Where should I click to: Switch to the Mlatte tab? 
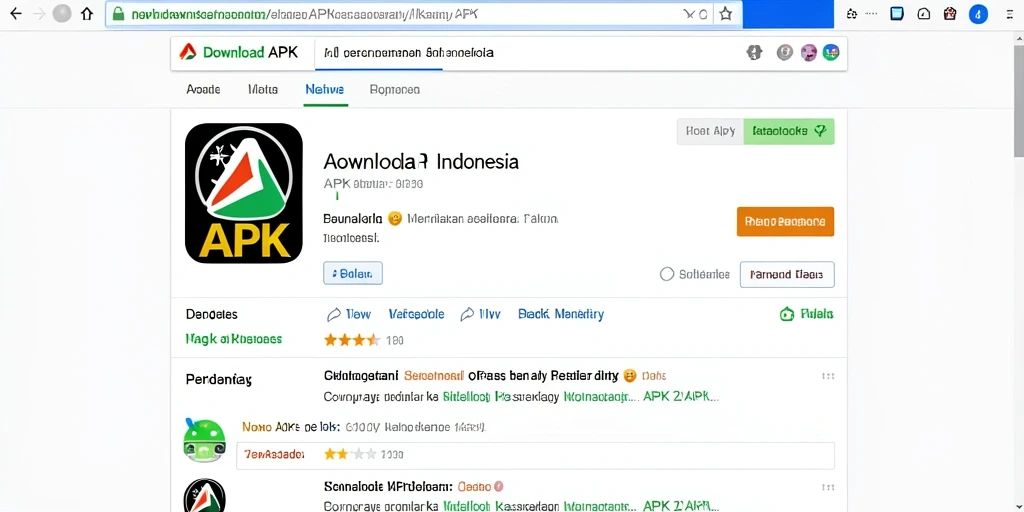[x=263, y=90]
